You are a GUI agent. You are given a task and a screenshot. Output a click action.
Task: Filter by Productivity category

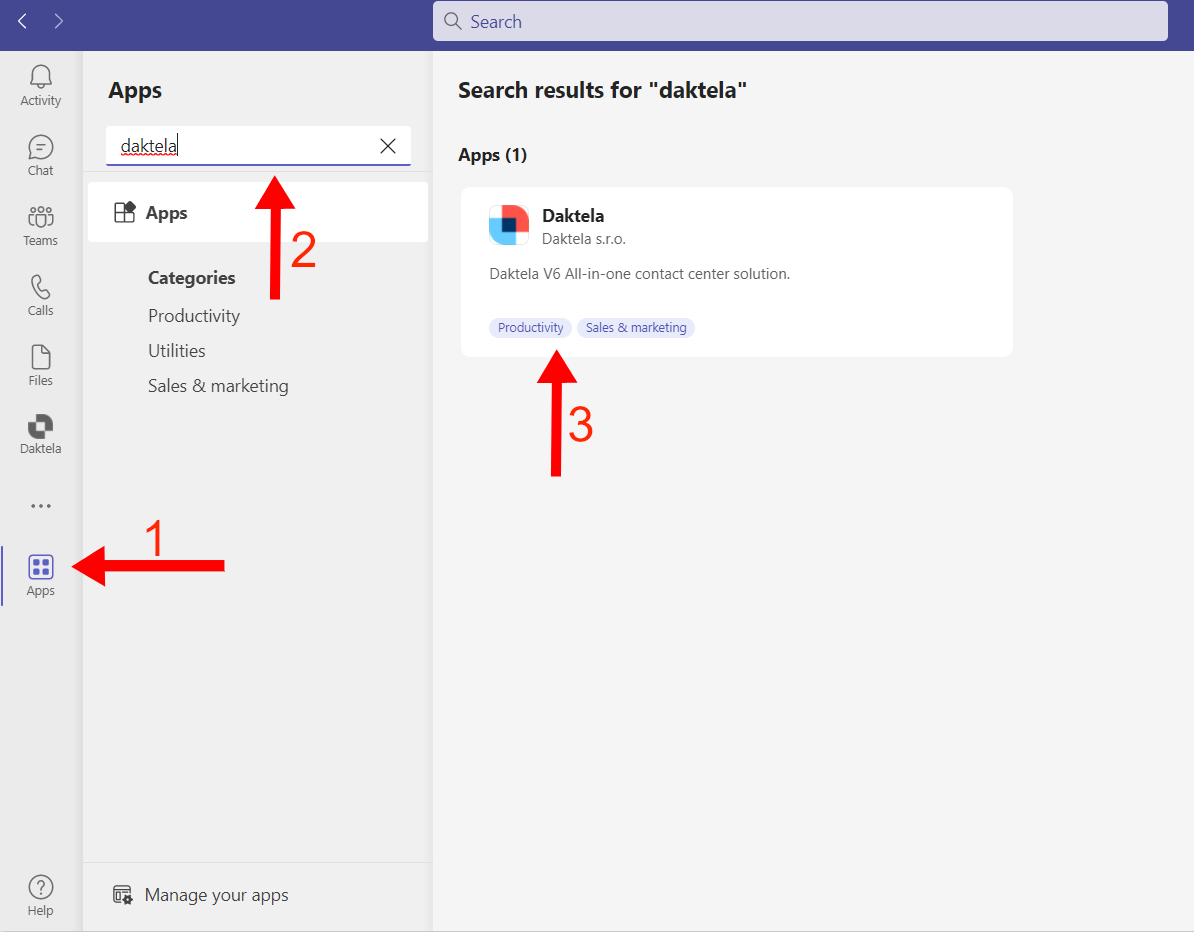(194, 316)
